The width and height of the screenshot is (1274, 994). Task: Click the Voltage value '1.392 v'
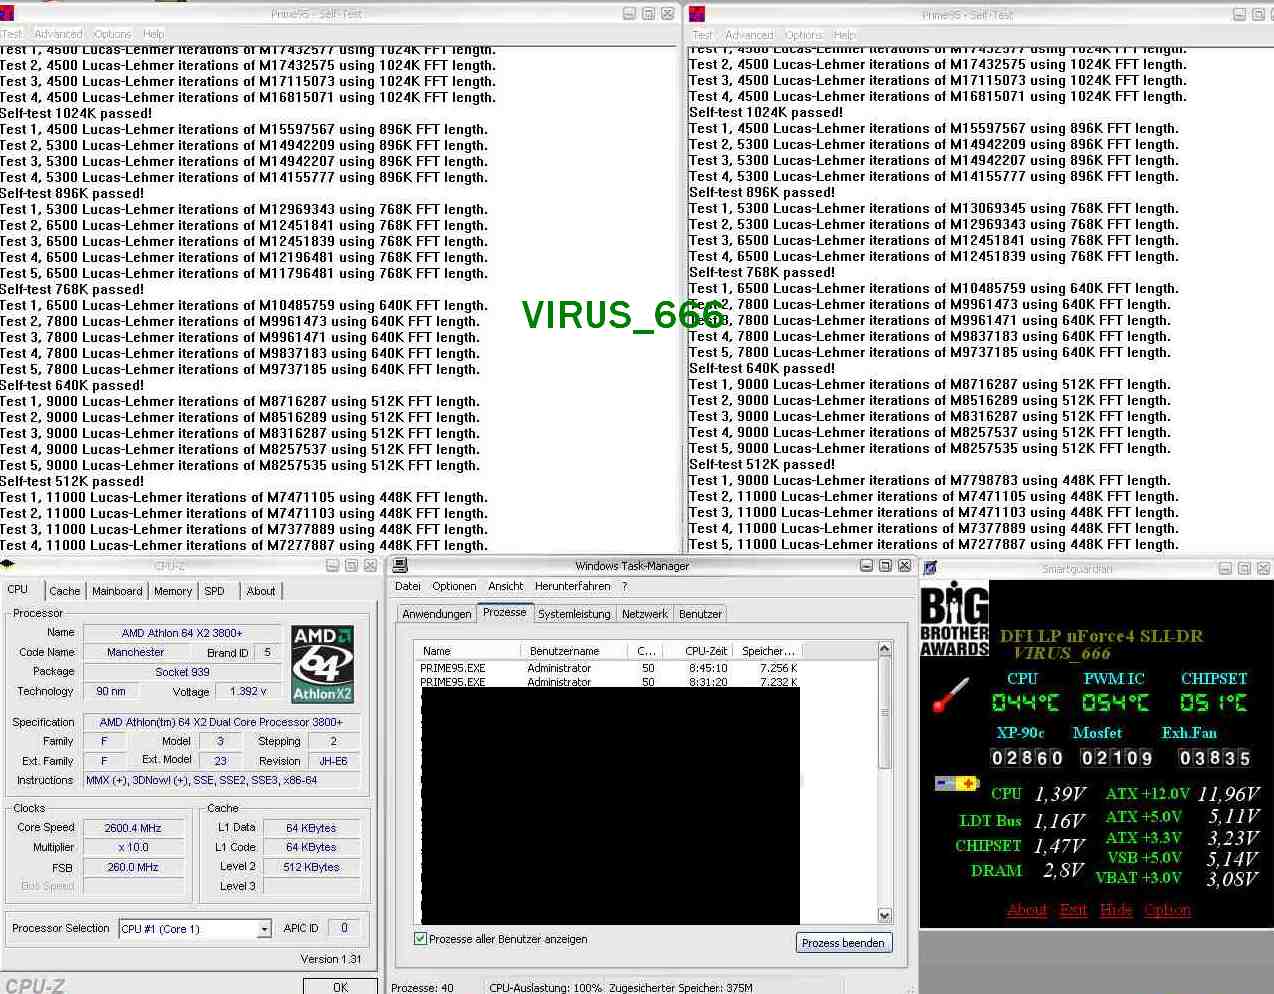click(248, 691)
